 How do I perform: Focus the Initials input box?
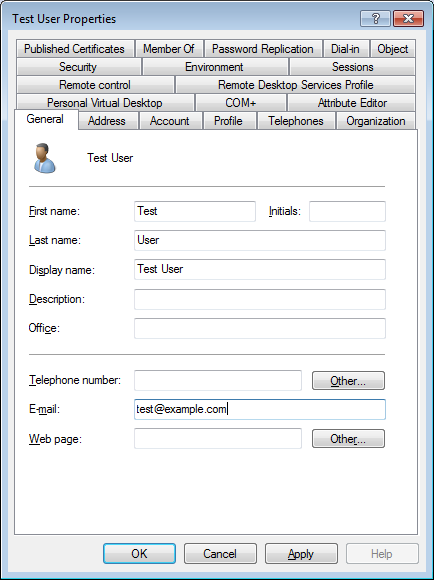pos(347,211)
